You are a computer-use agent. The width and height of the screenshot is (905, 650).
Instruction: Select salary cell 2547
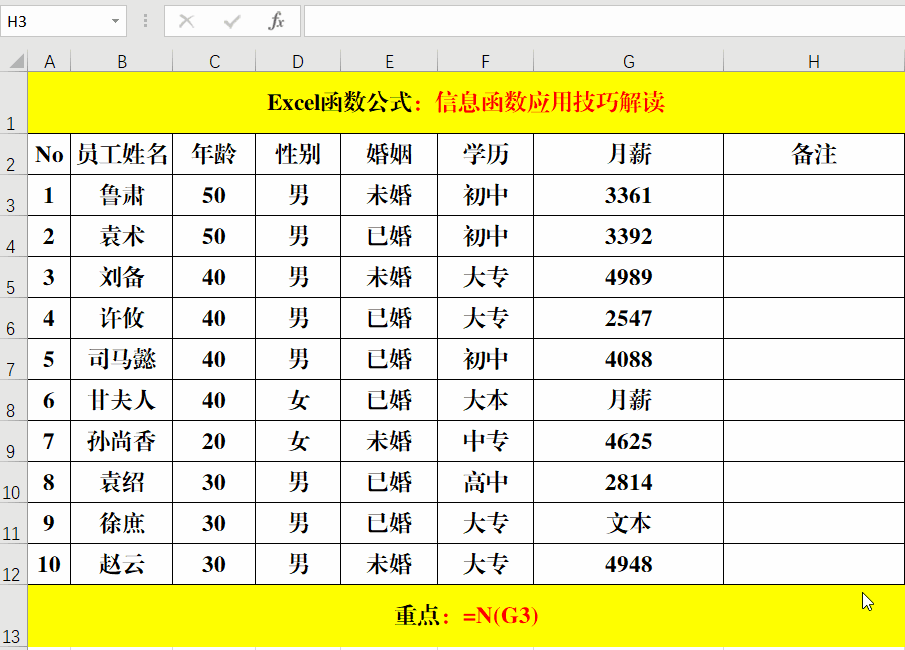coord(629,318)
